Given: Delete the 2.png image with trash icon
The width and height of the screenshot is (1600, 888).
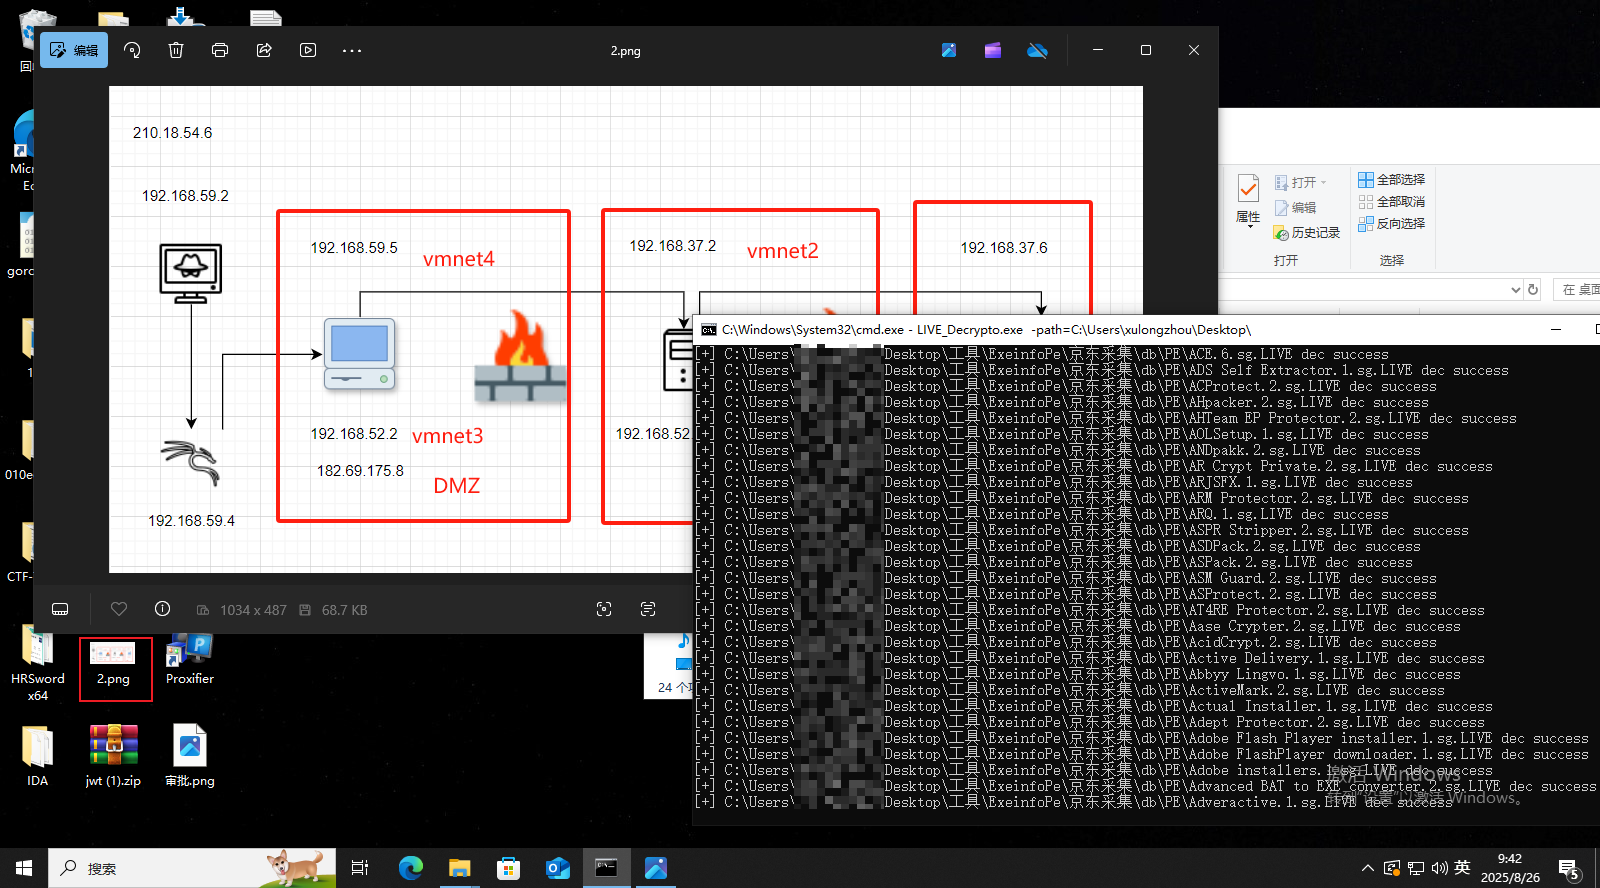Looking at the screenshot, I should click(x=176, y=50).
